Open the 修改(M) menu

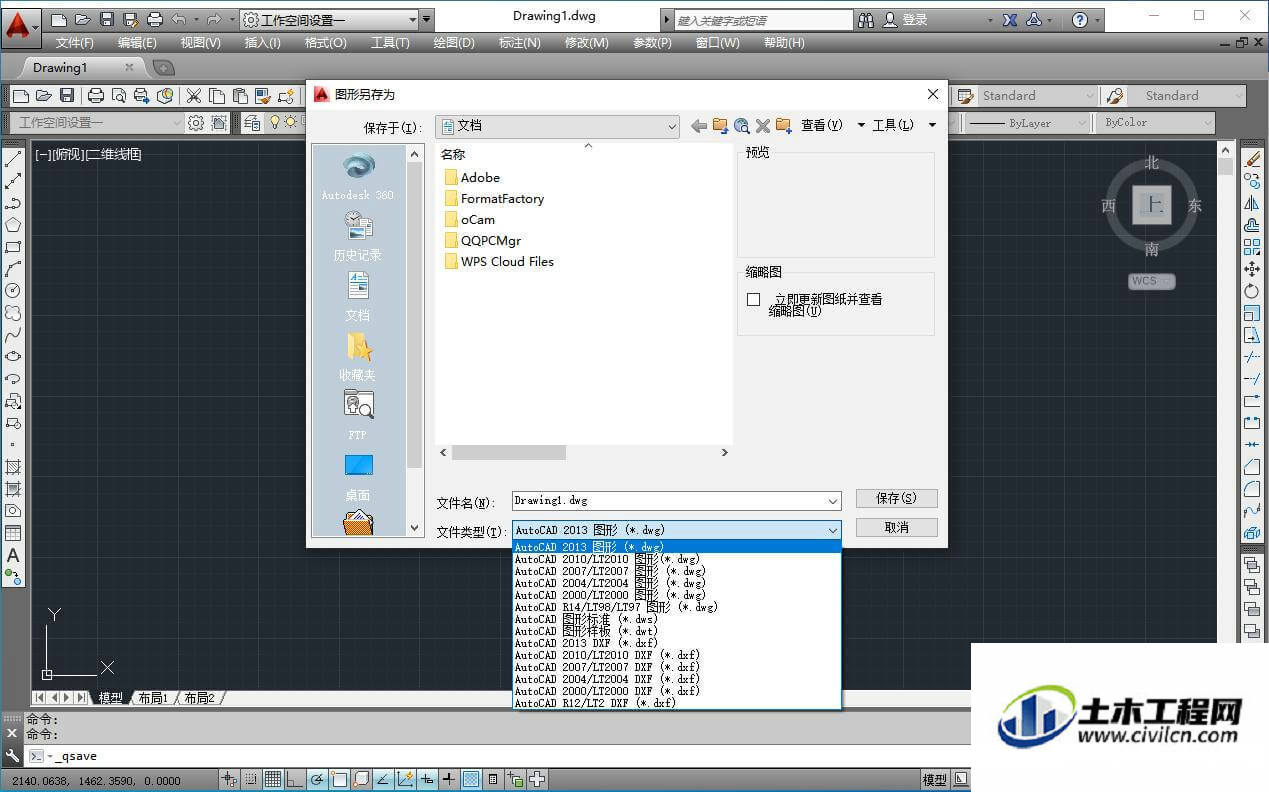coord(587,42)
